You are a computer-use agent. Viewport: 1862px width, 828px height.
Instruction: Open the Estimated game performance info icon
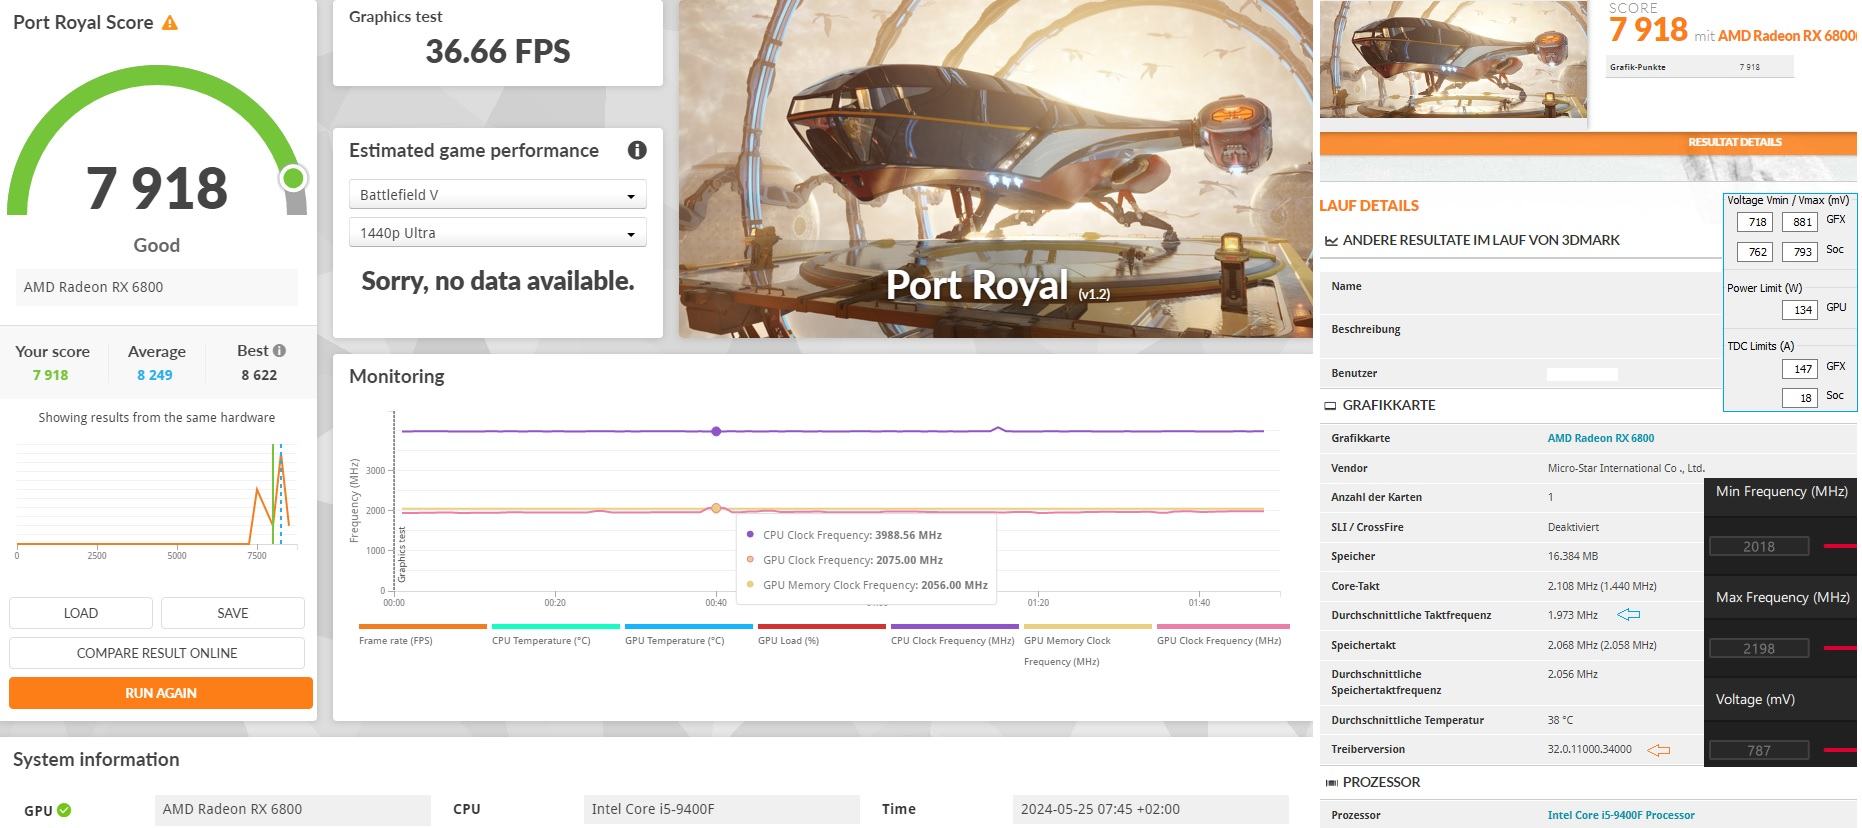(637, 150)
